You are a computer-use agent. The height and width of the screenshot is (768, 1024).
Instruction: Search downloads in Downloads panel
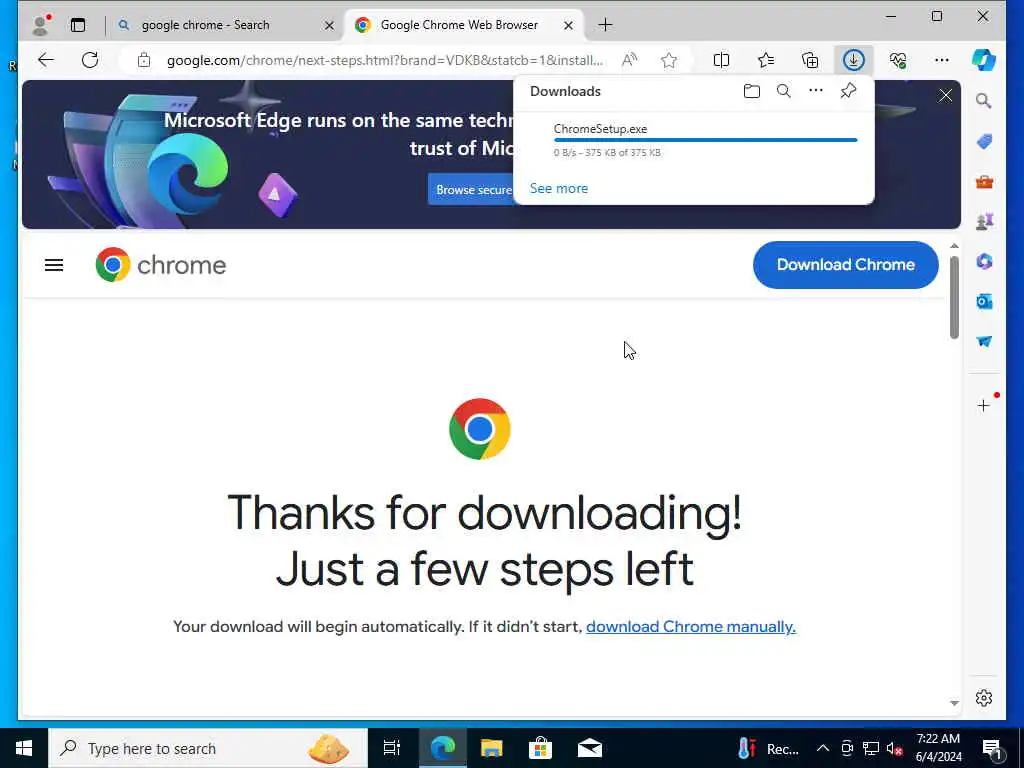[784, 91]
